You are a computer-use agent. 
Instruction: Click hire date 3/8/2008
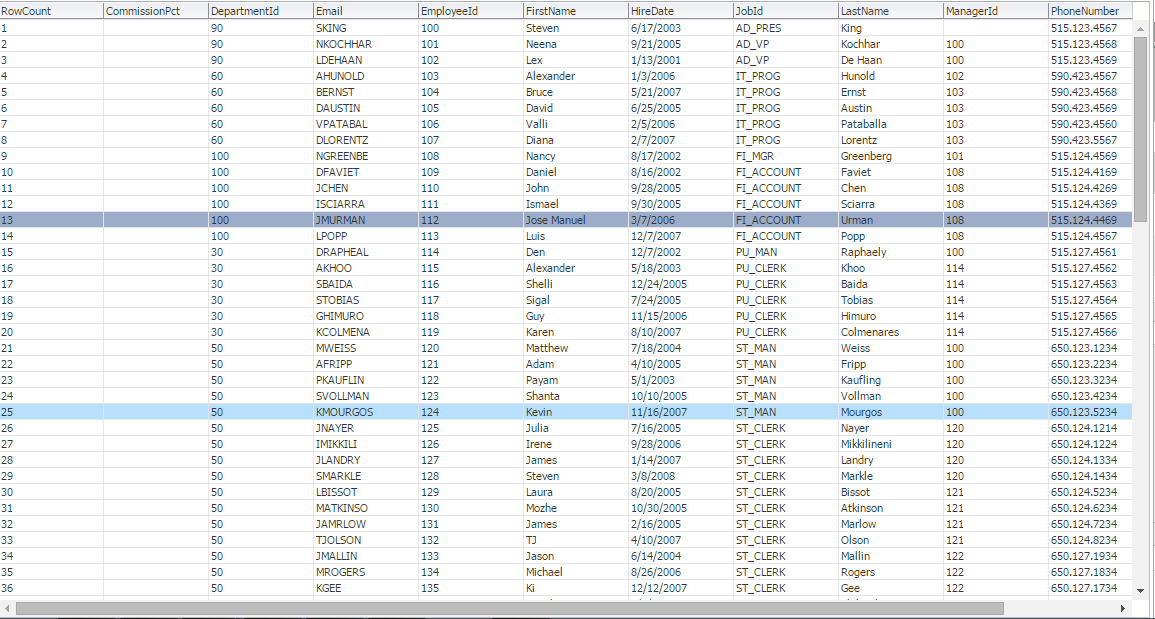click(x=681, y=475)
